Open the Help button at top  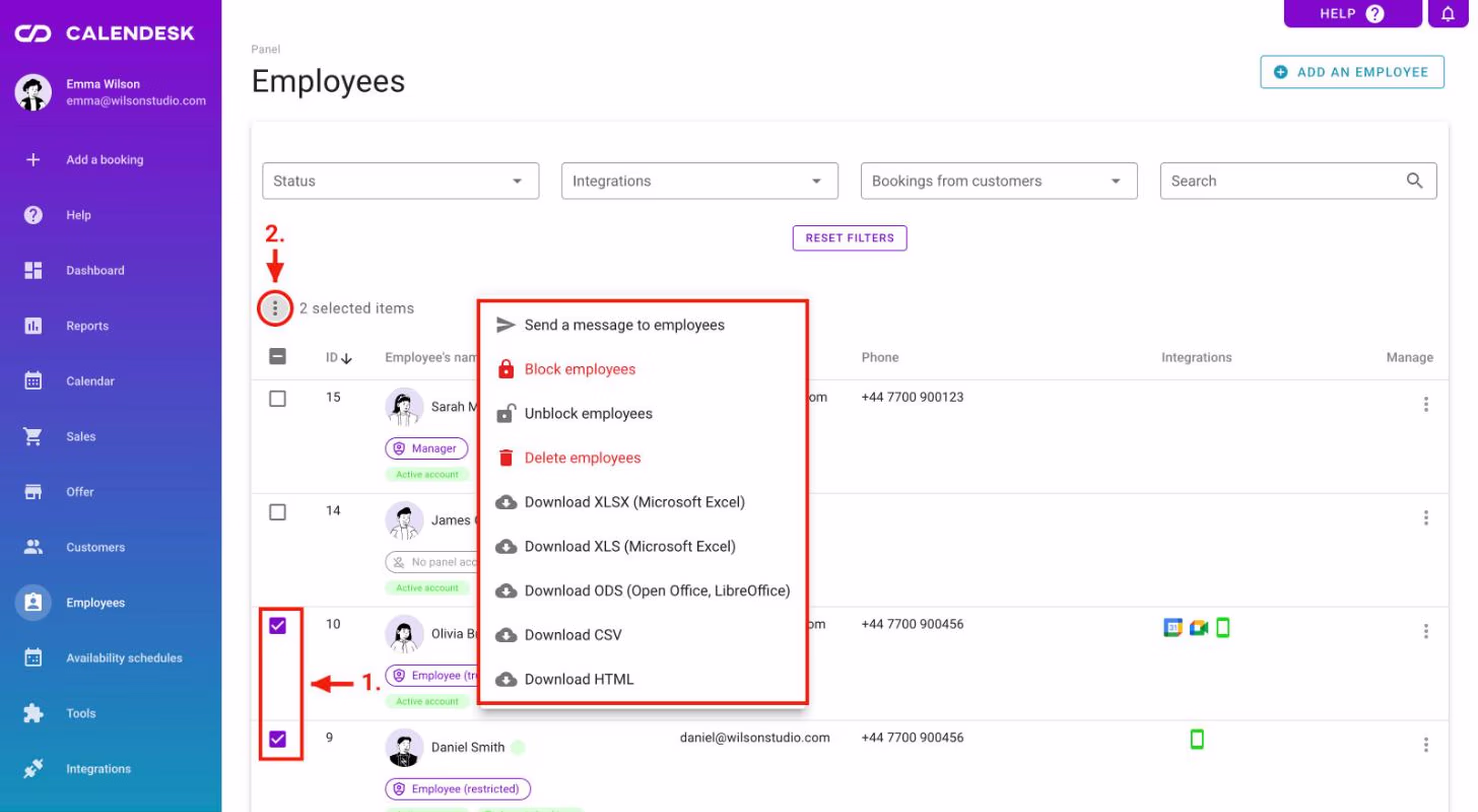pyautogui.click(x=1353, y=14)
